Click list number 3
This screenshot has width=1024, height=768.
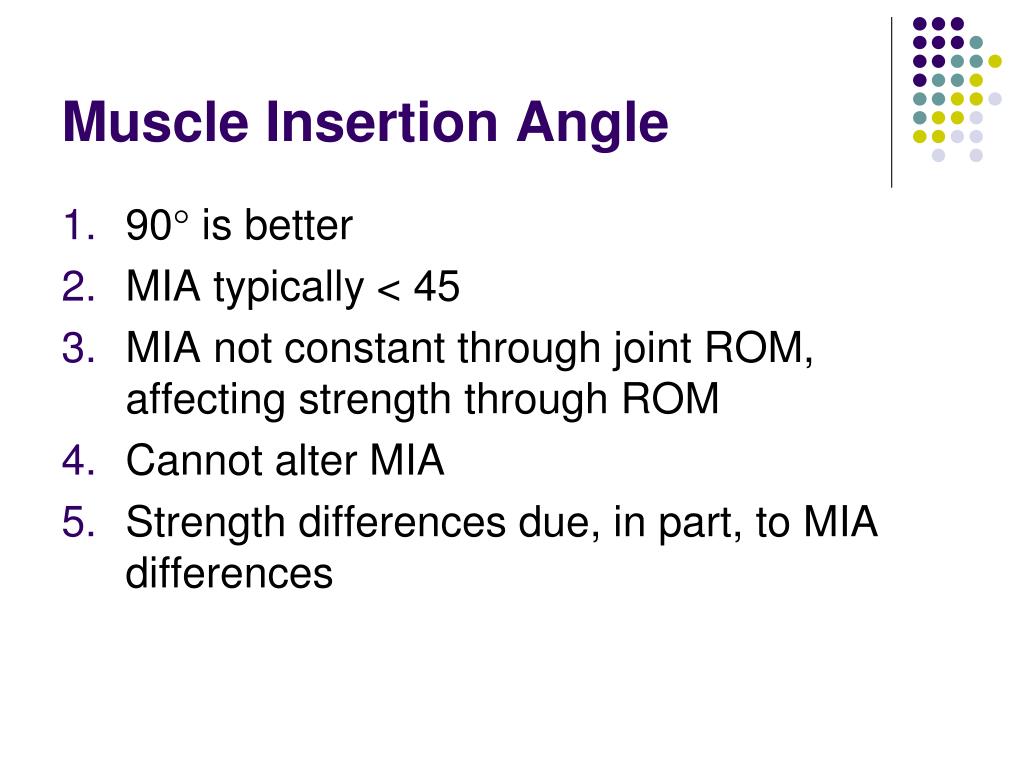[x=79, y=348]
